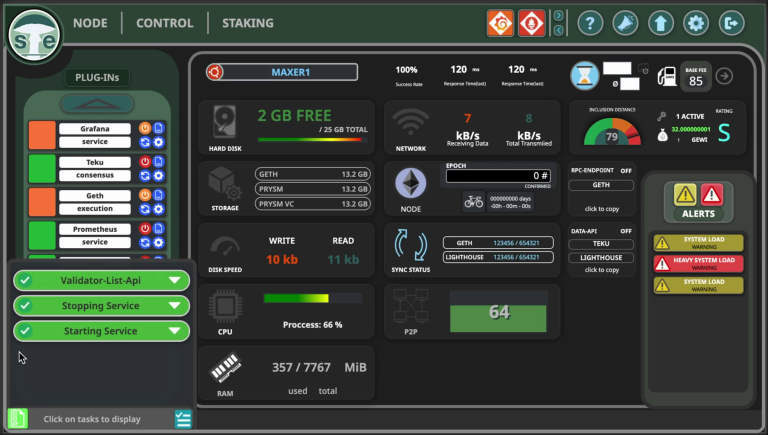Click the Ethereum node icon
768x435 pixels.
point(410,183)
